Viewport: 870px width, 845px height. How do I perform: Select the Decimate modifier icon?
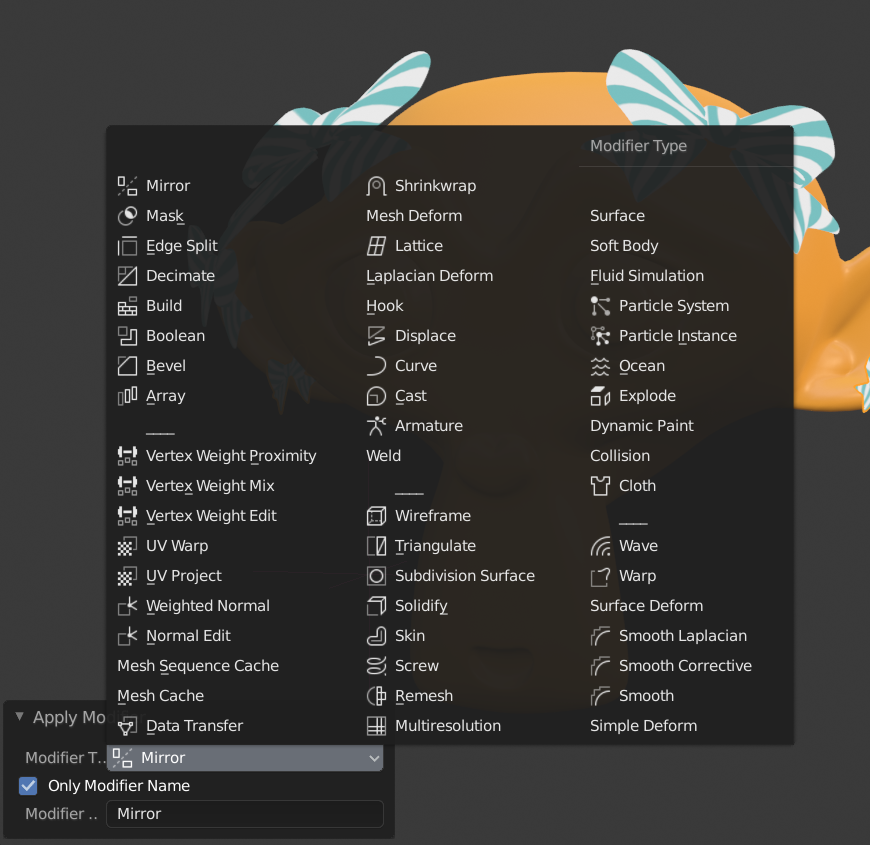127,276
